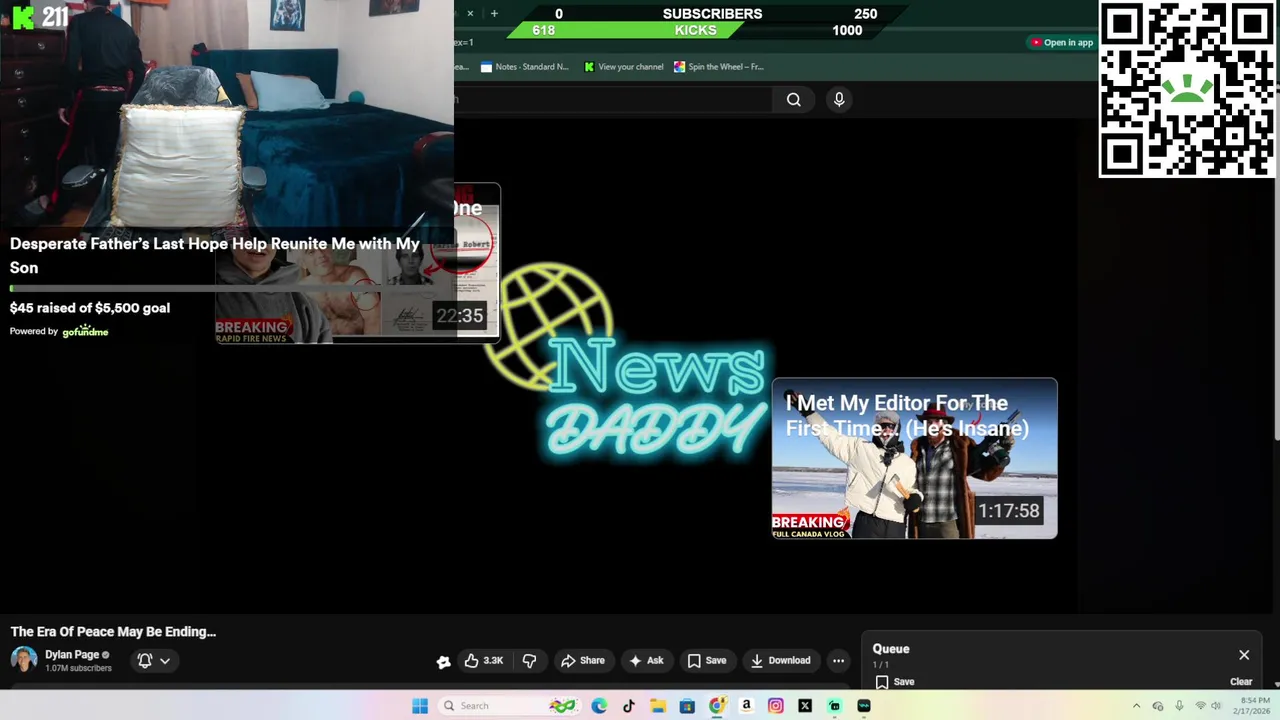
Task: Open the X app from the taskbar
Action: pyautogui.click(x=805, y=706)
